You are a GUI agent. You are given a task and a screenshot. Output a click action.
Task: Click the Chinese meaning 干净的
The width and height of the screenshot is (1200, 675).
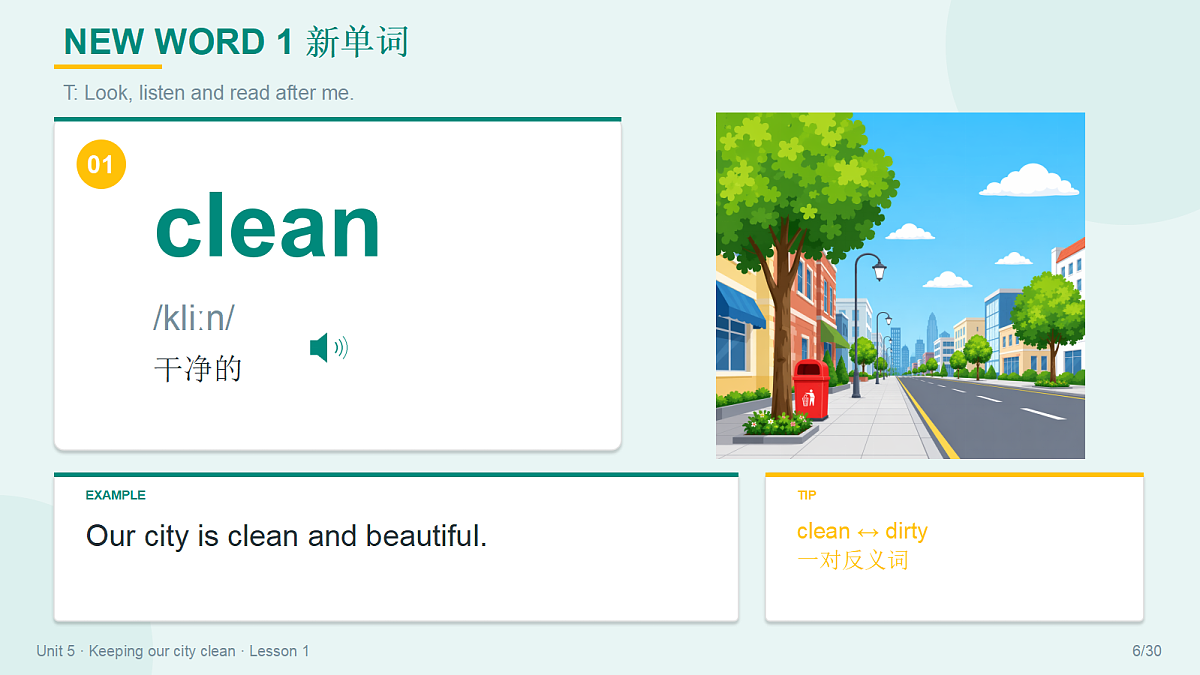tap(198, 368)
